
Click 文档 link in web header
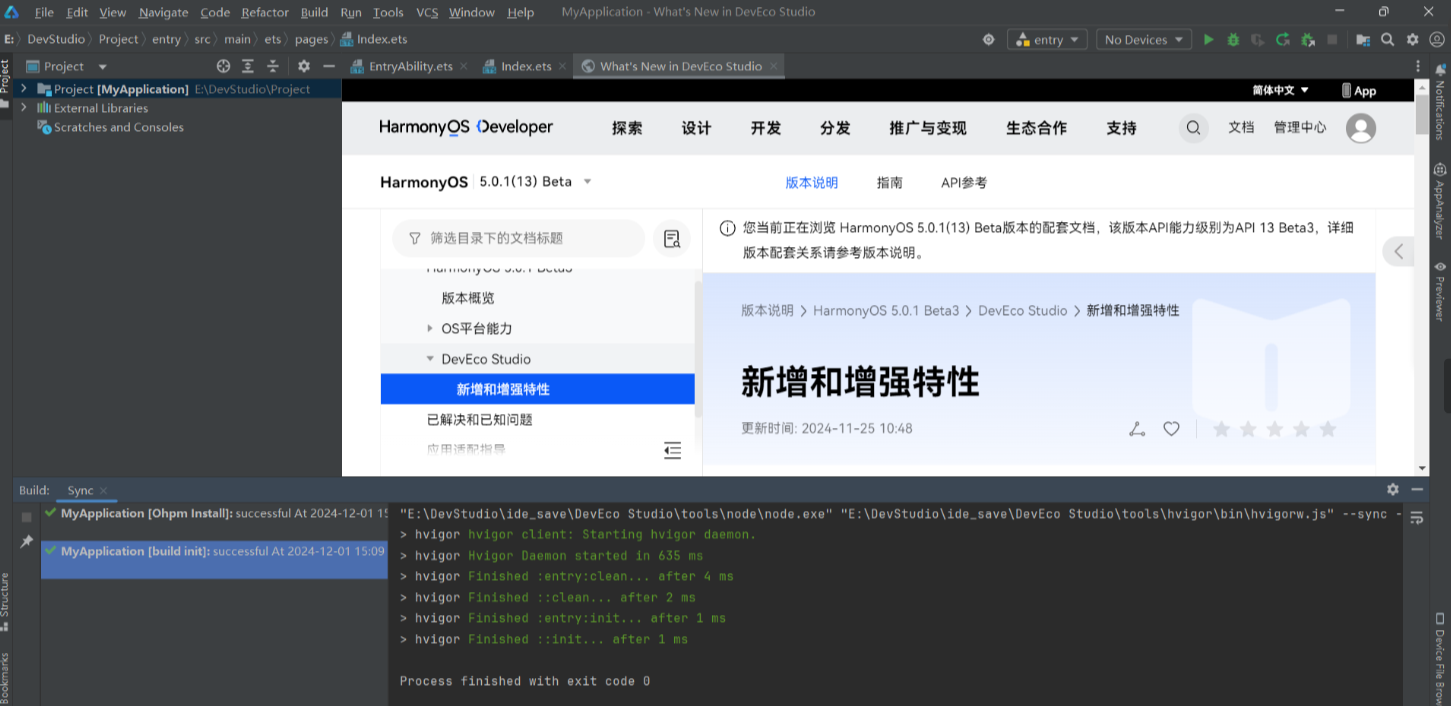tap(1241, 128)
